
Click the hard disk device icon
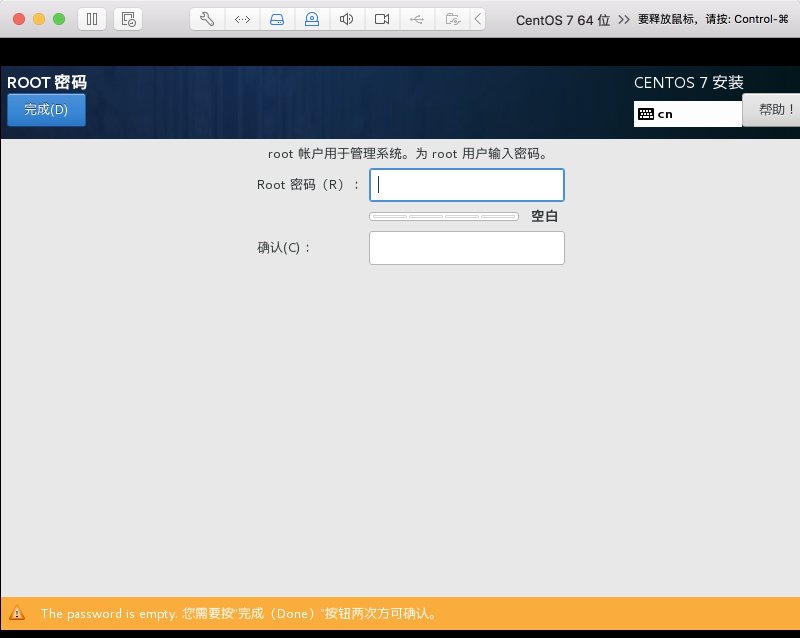click(x=277, y=19)
